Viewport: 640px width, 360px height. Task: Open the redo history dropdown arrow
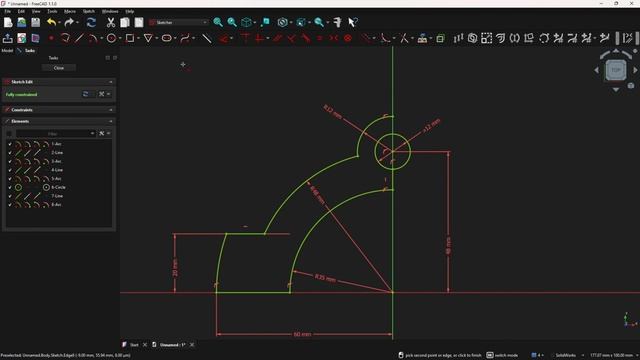[x=77, y=22]
